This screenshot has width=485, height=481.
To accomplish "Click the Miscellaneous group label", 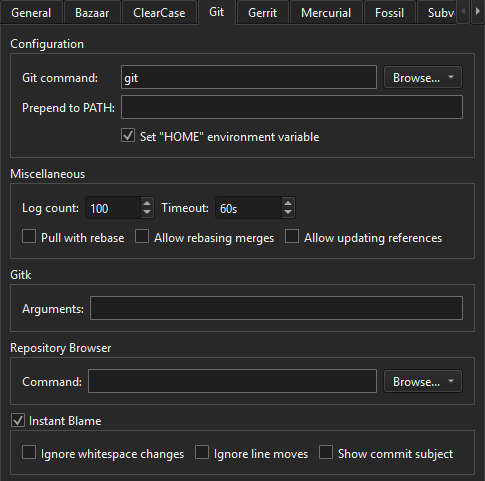I will [48, 174].
